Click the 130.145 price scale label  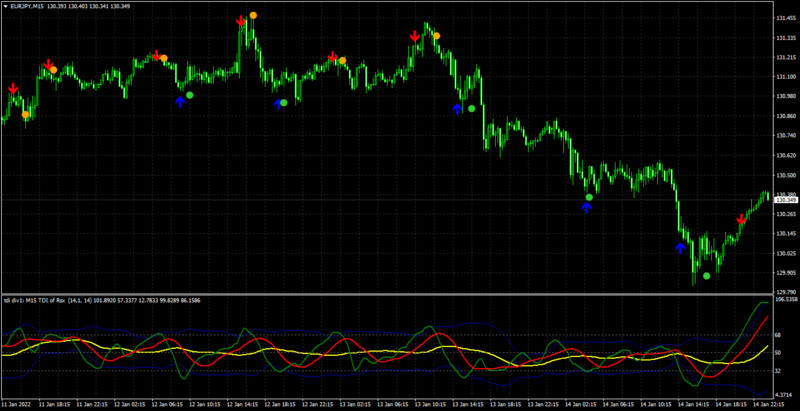(786, 234)
